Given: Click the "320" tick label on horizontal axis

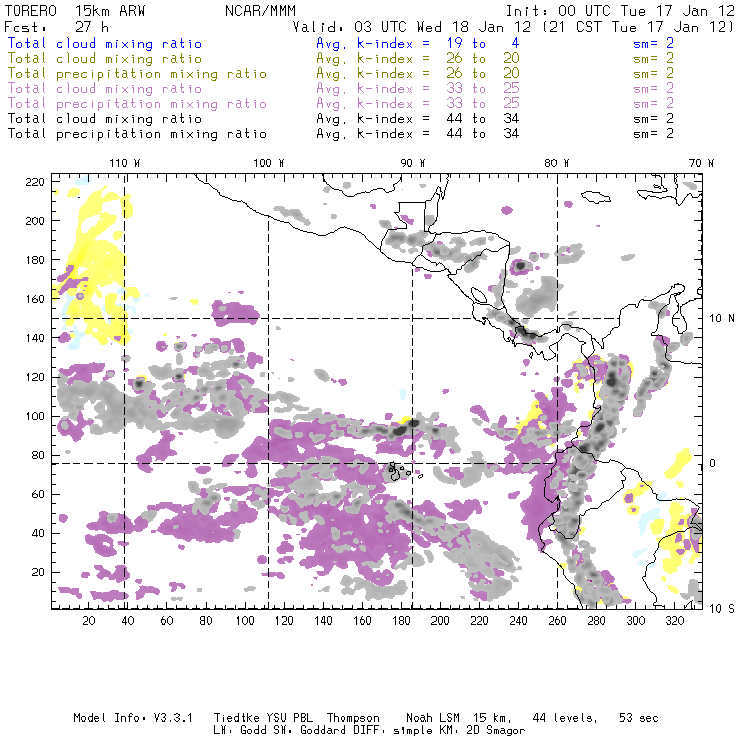Looking at the screenshot, I should pyautogui.click(x=674, y=621).
